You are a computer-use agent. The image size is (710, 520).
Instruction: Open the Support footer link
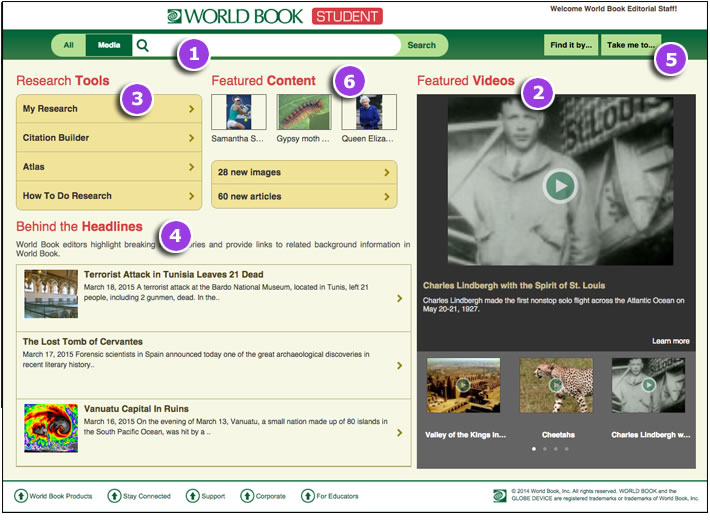[213, 496]
